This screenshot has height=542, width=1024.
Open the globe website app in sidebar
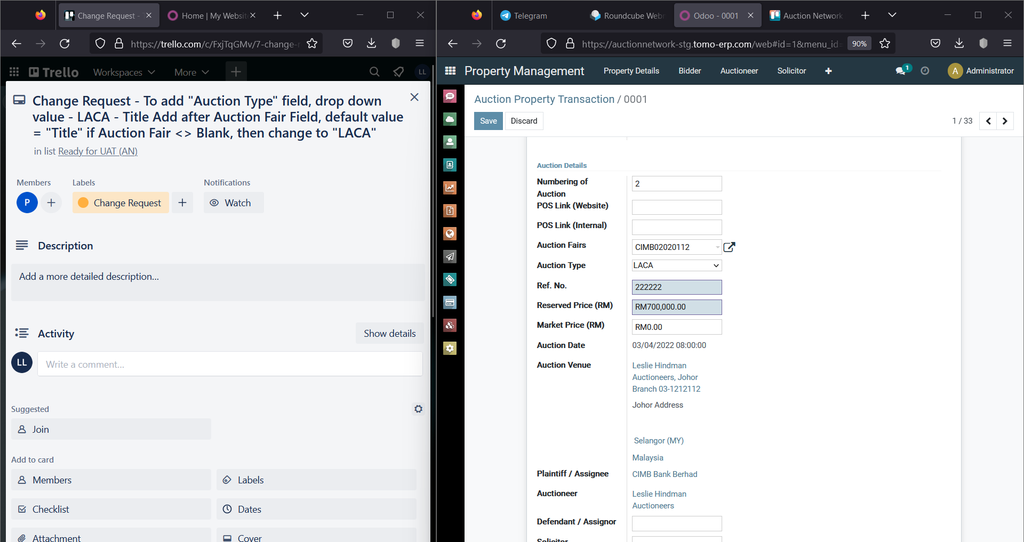450,233
